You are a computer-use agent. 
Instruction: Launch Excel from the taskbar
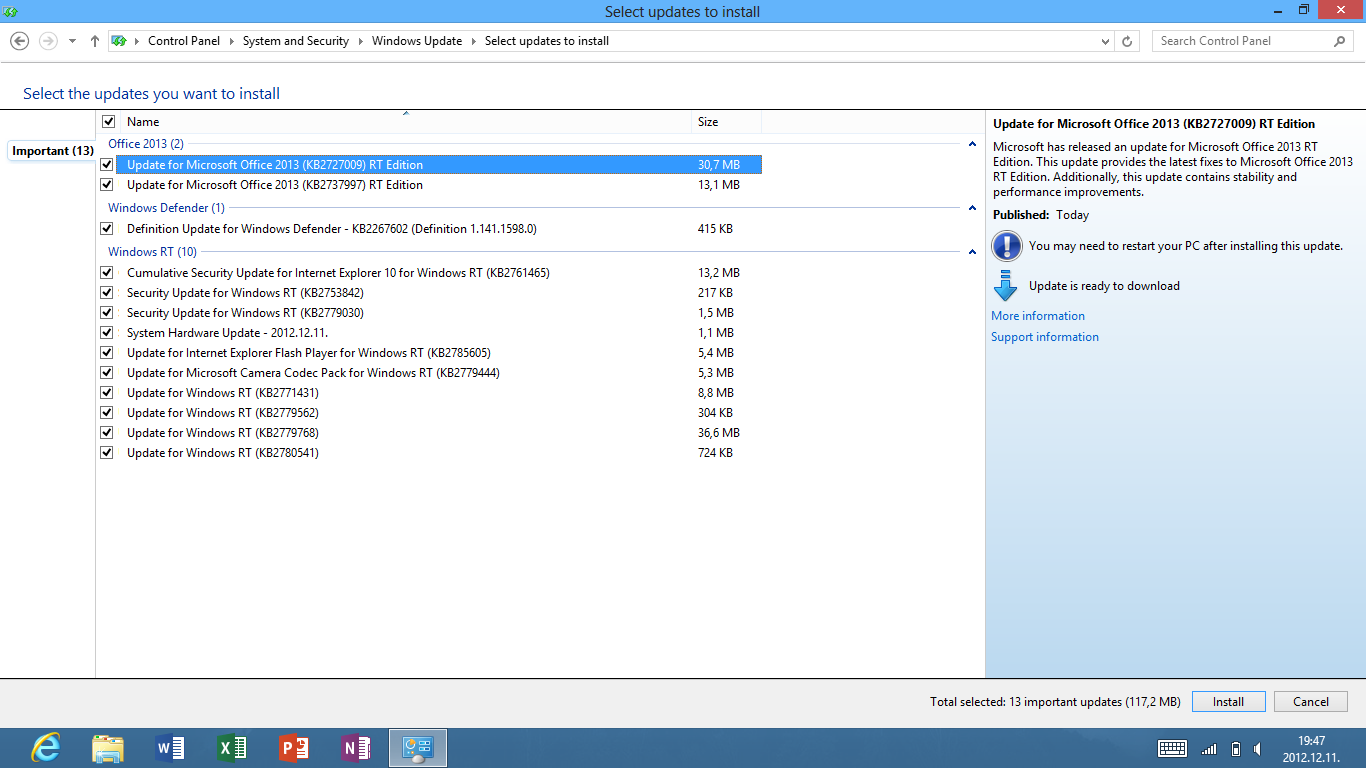(x=232, y=748)
